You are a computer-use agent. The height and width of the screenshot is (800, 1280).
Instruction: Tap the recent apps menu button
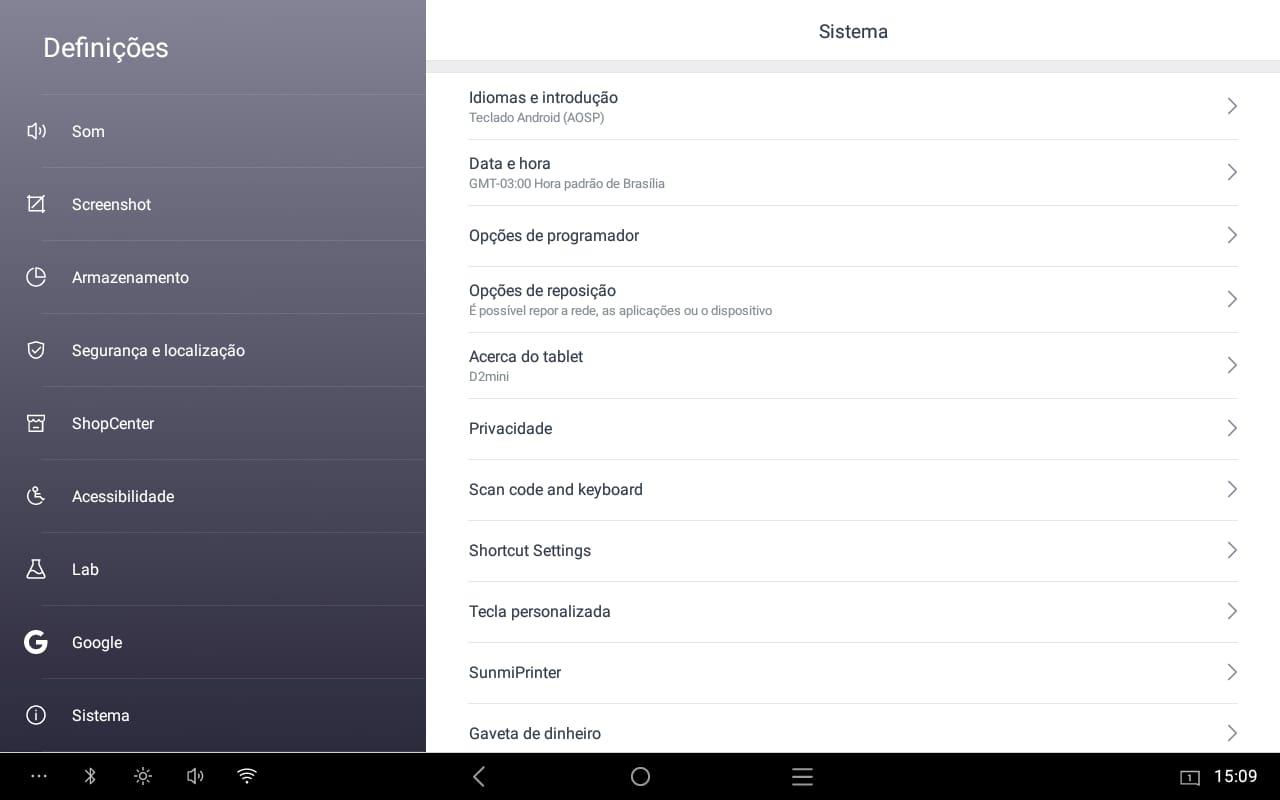pos(802,776)
